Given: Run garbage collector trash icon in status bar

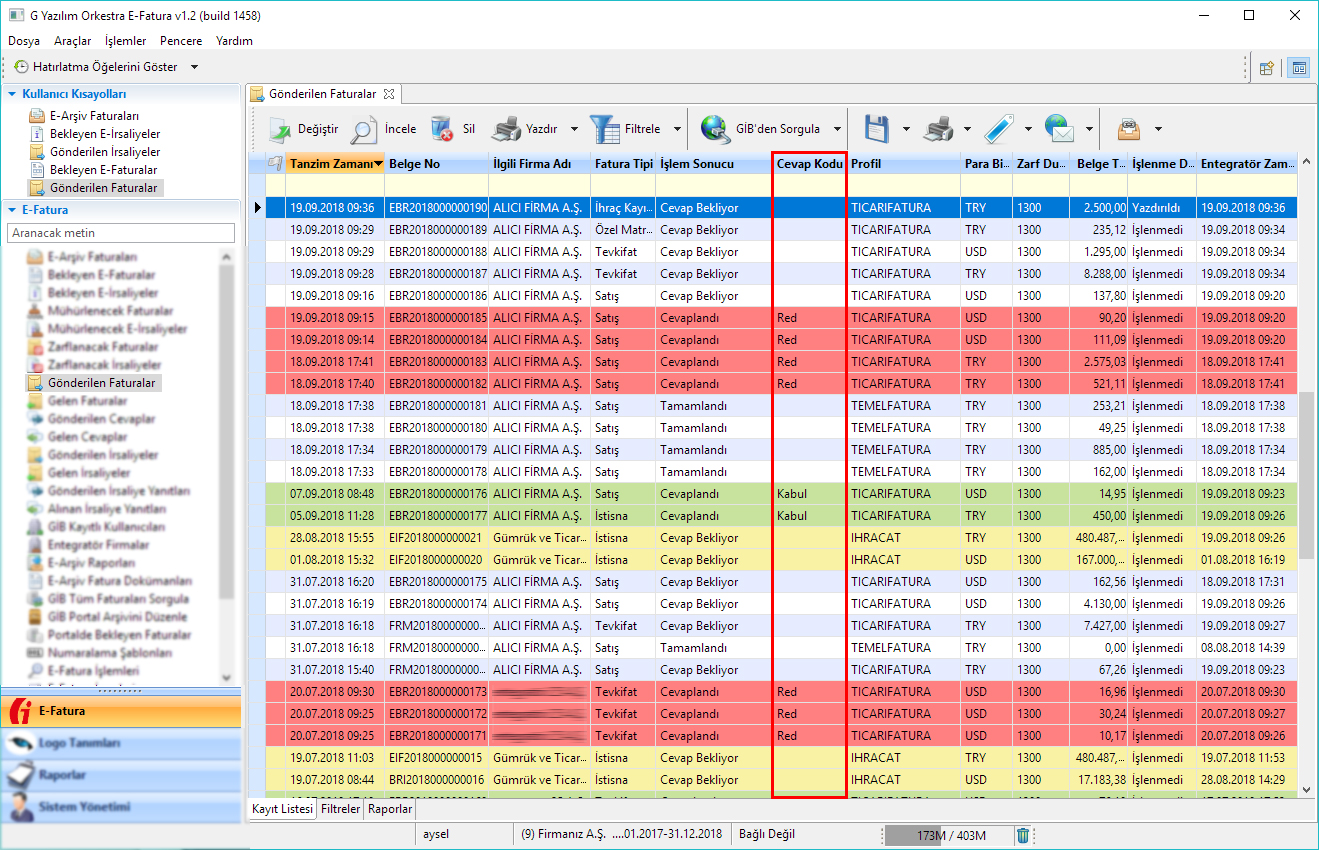Looking at the screenshot, I should (x=1023, y=835).
